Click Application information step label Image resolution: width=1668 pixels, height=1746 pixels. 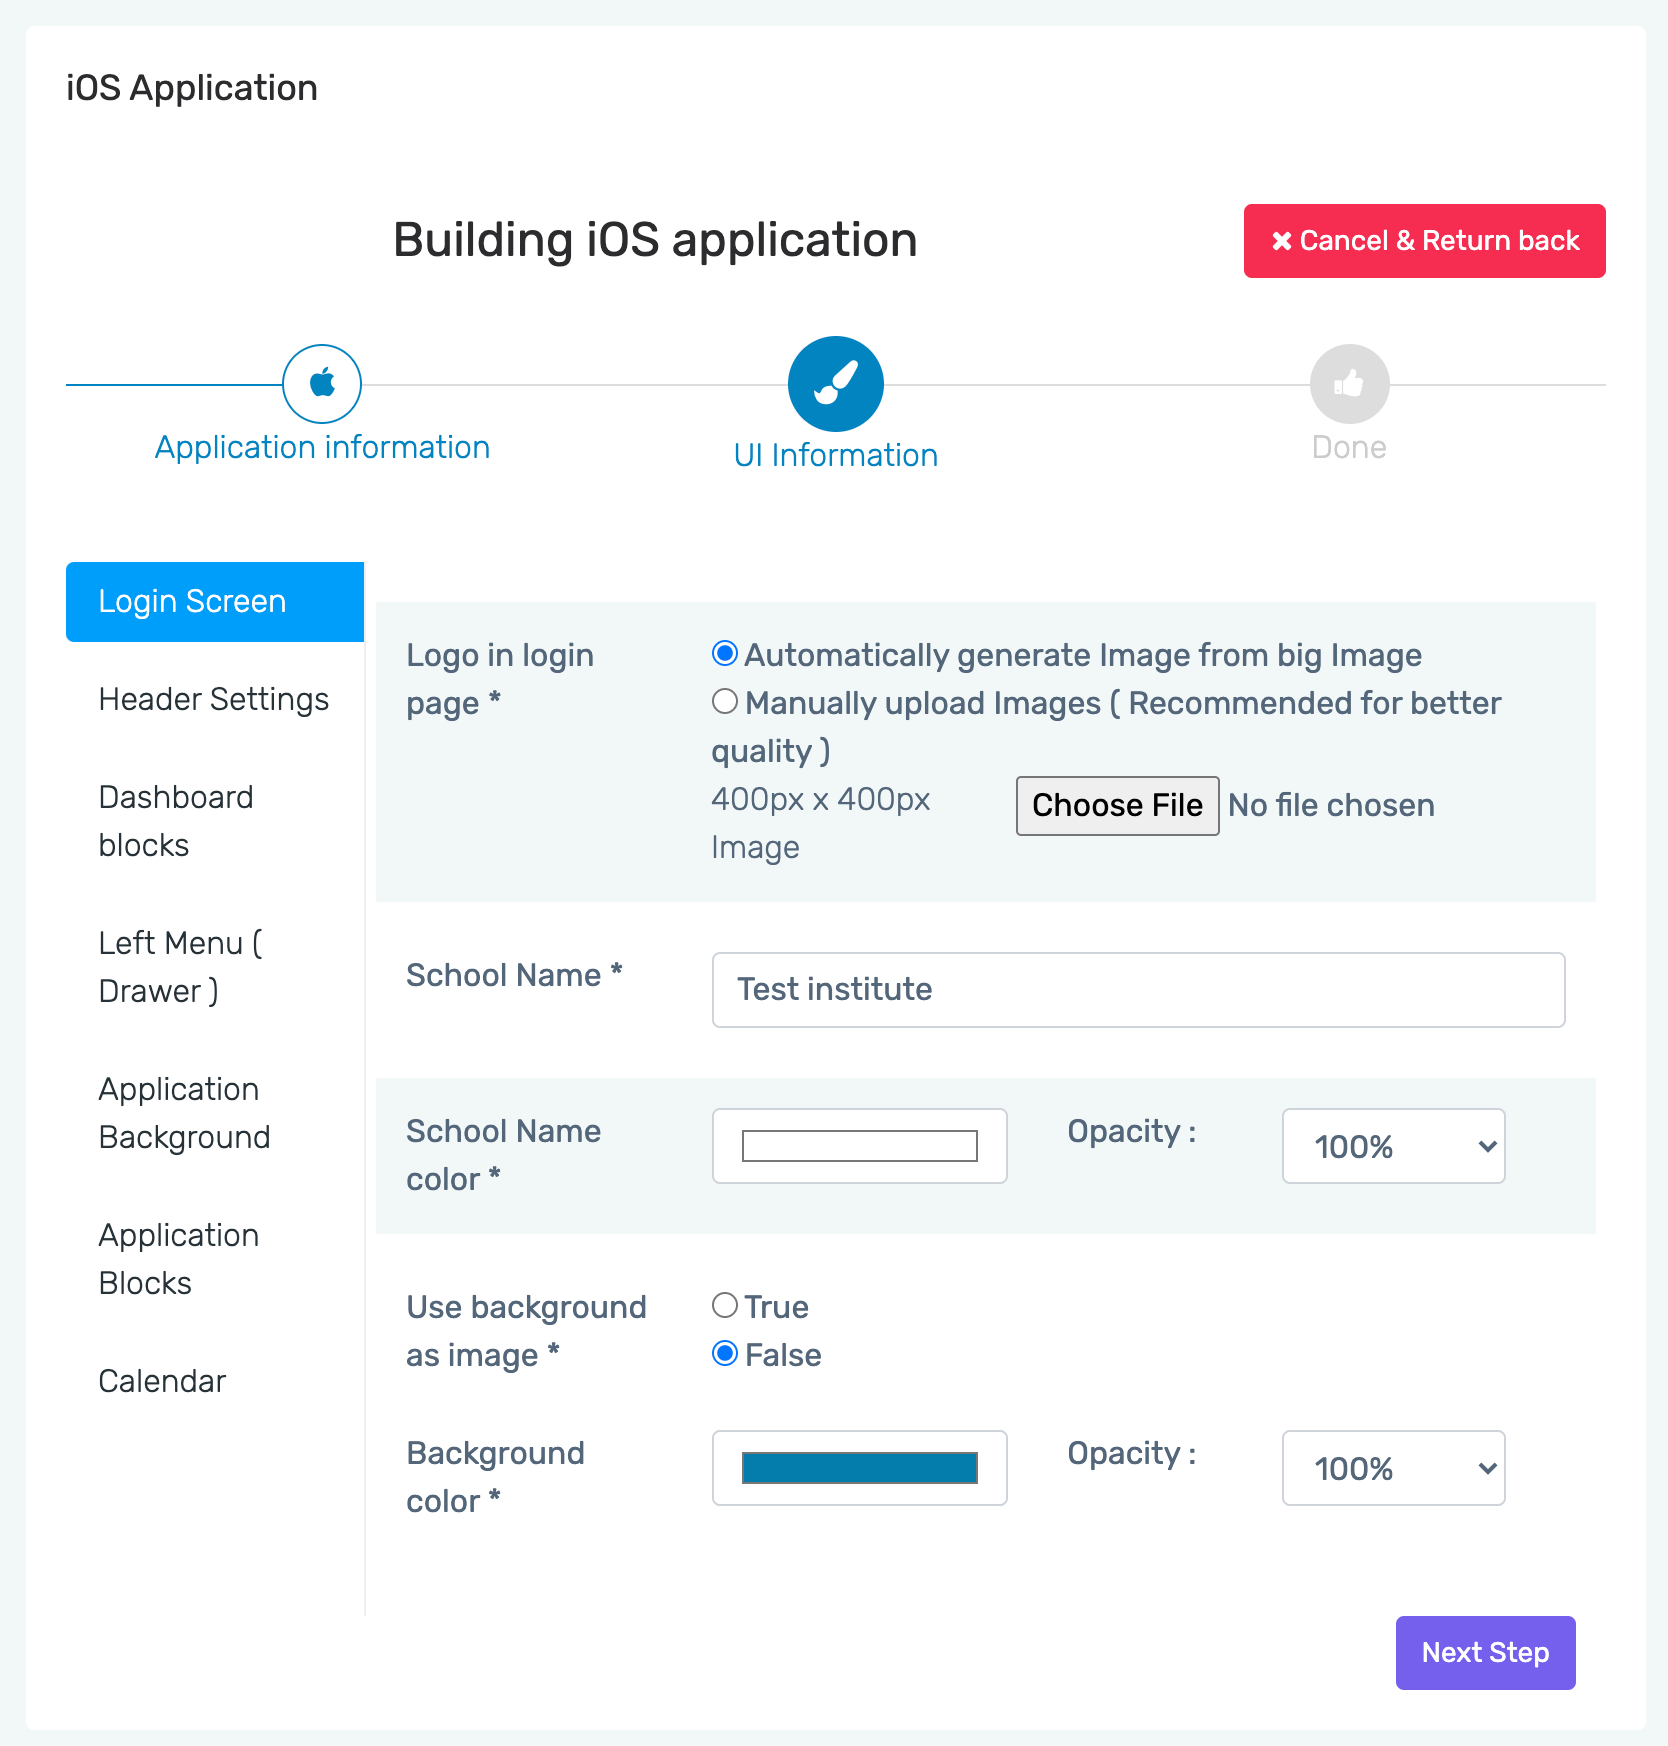322,447
